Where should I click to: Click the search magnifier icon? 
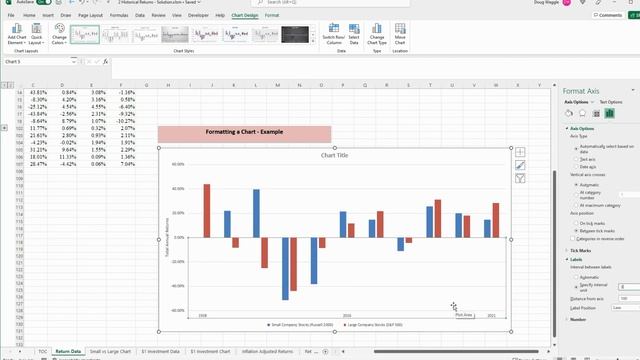(x=260, y=2)
